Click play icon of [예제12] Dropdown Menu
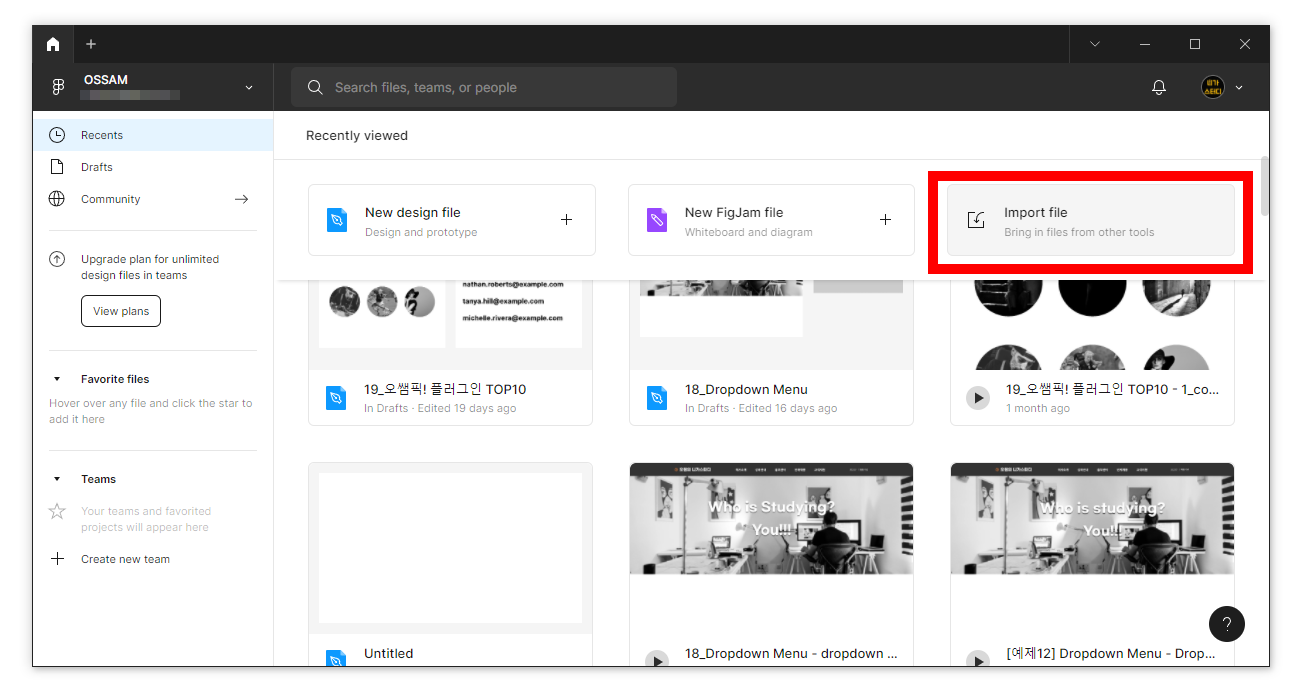Image resolution: width=1302 pixels, height=696 pixels. point(978,660)
